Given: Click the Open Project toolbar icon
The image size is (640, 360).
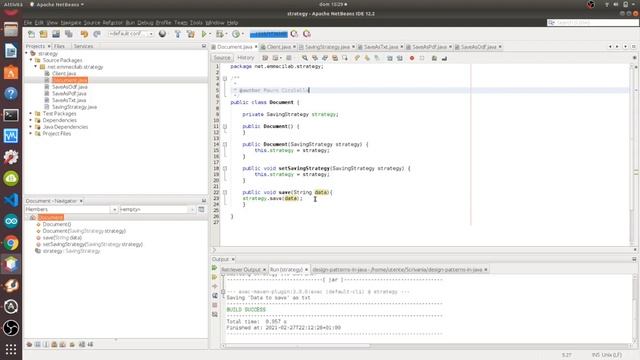Looking at the screenshot, I should [x=56, y=34].
